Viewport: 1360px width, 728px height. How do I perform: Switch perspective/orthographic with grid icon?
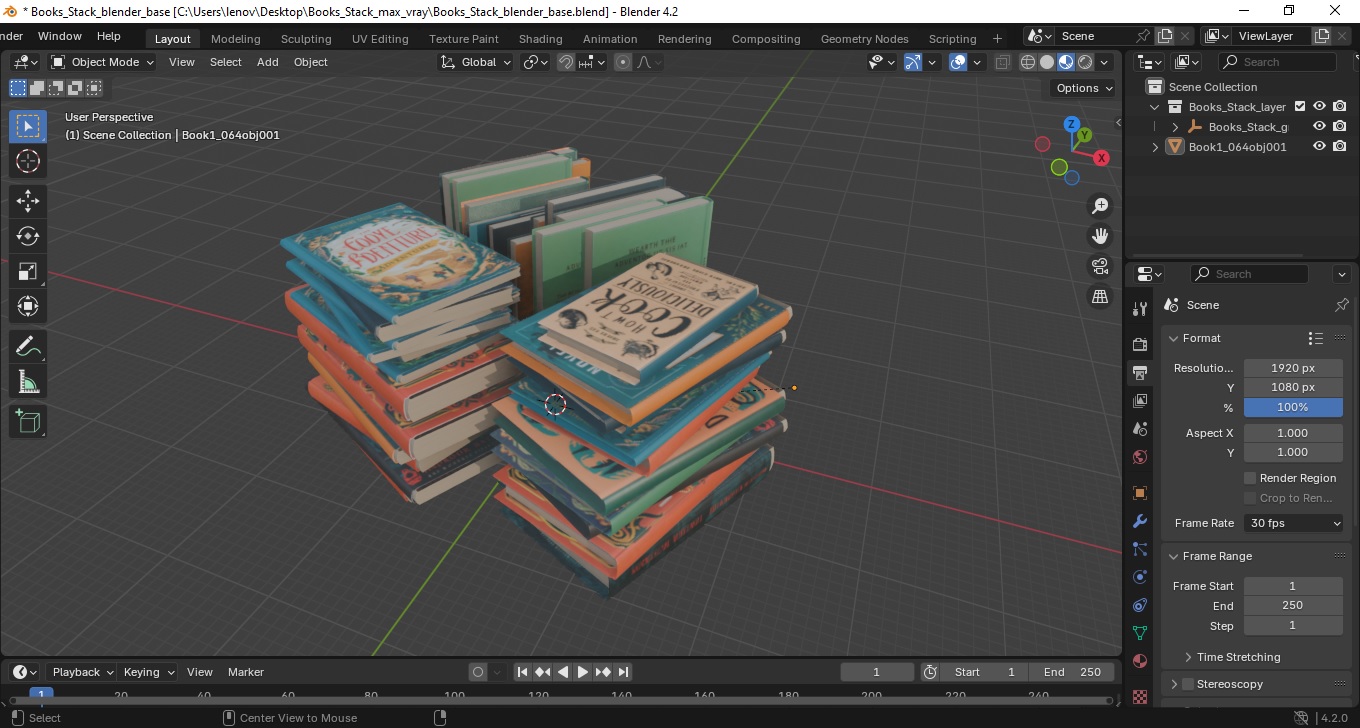(x=1100, y=296)
